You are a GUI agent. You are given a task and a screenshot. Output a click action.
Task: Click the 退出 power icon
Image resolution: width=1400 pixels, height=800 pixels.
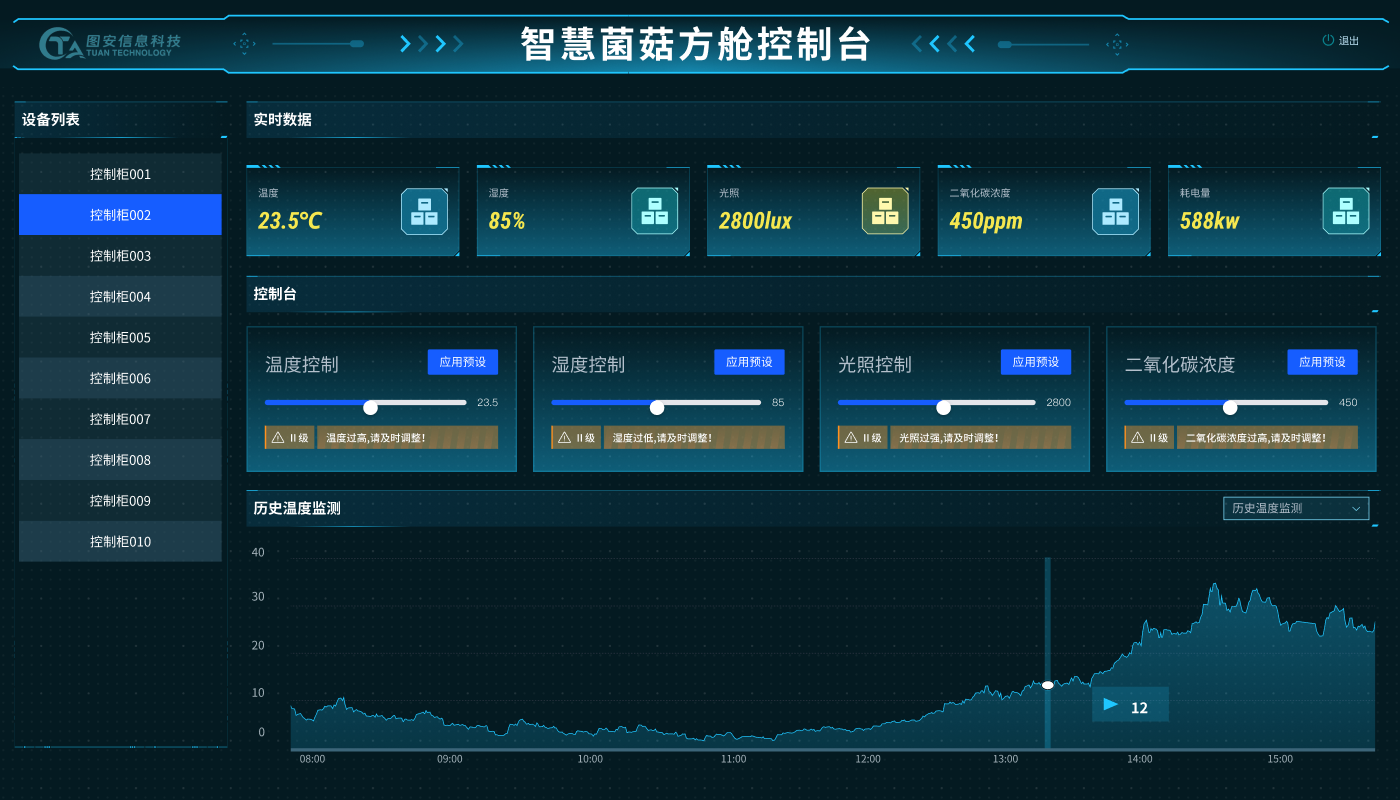1328,41
